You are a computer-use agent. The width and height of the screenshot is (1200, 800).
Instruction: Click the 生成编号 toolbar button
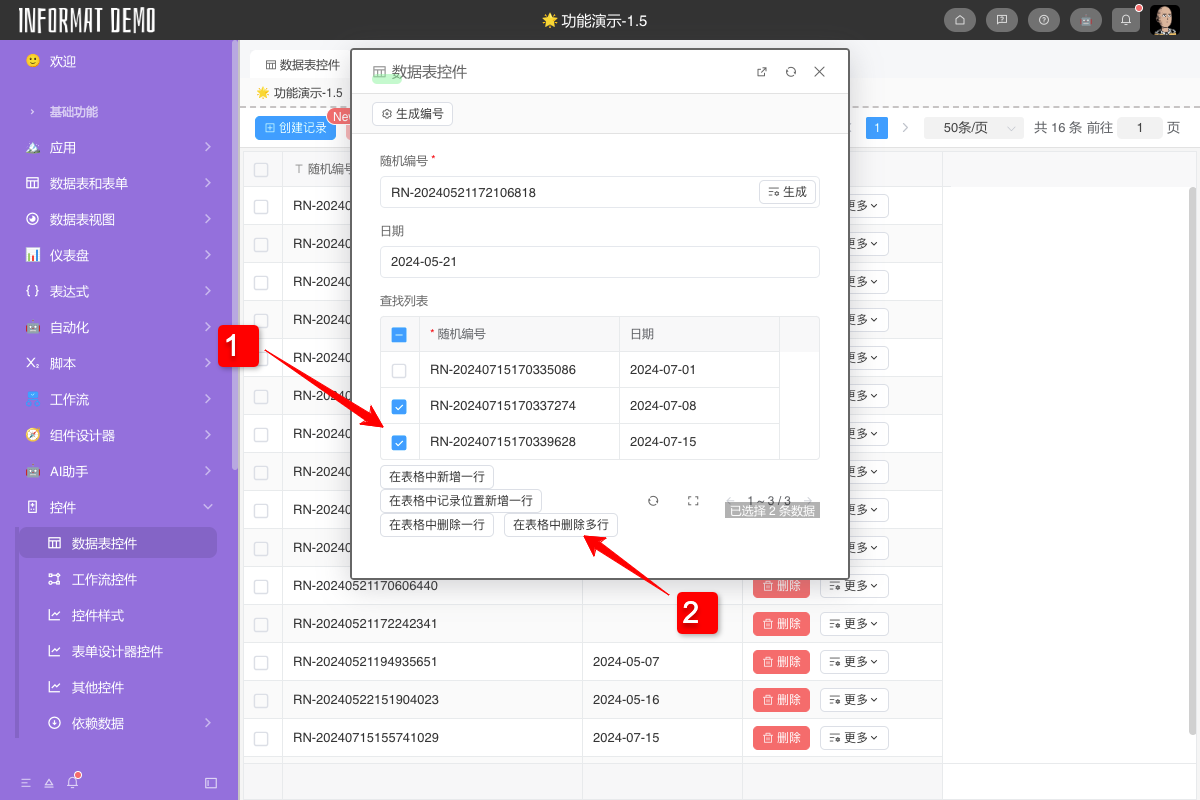[x=412, y=114]
